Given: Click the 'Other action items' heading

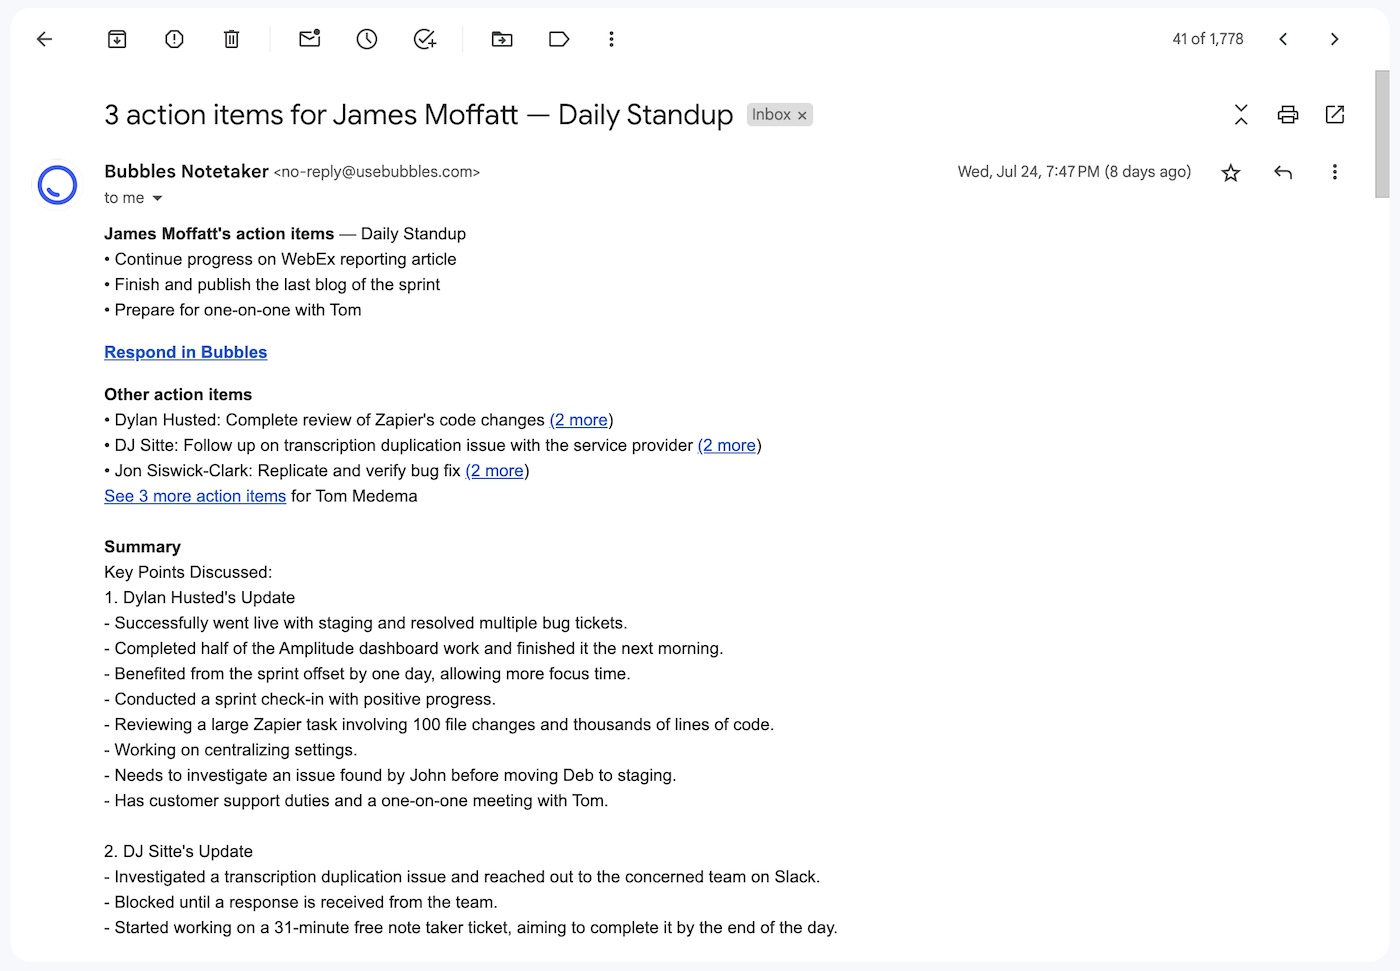Looking at the screenshot, I should 178,394.
